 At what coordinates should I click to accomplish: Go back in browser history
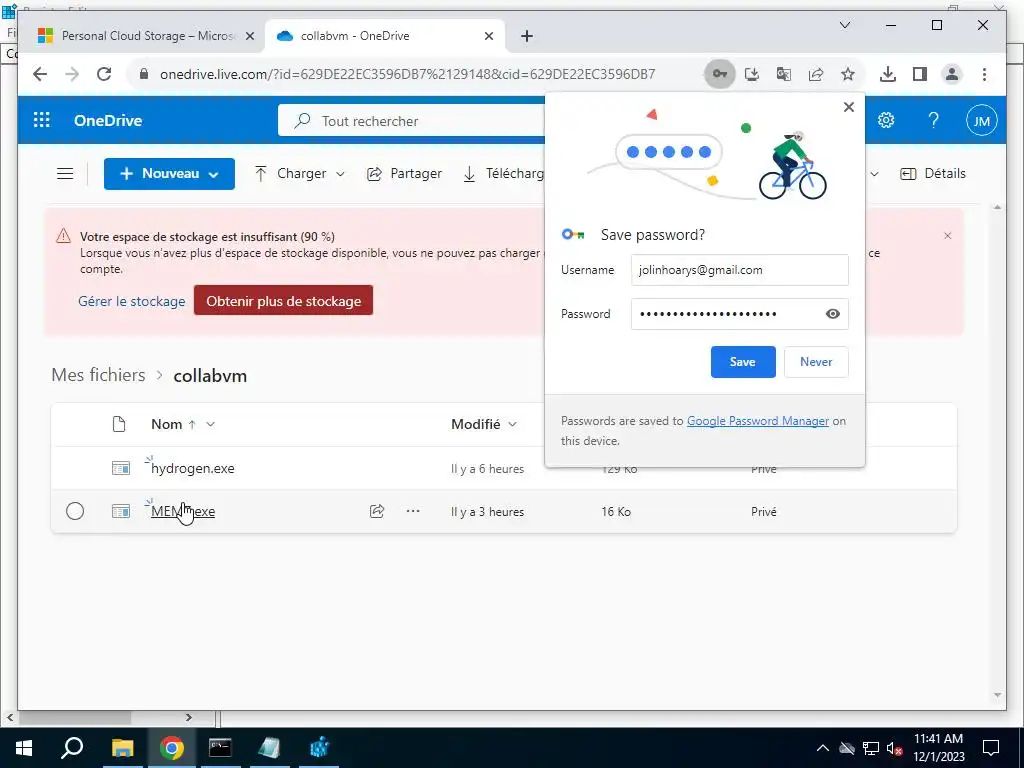(x=40, y=74)
